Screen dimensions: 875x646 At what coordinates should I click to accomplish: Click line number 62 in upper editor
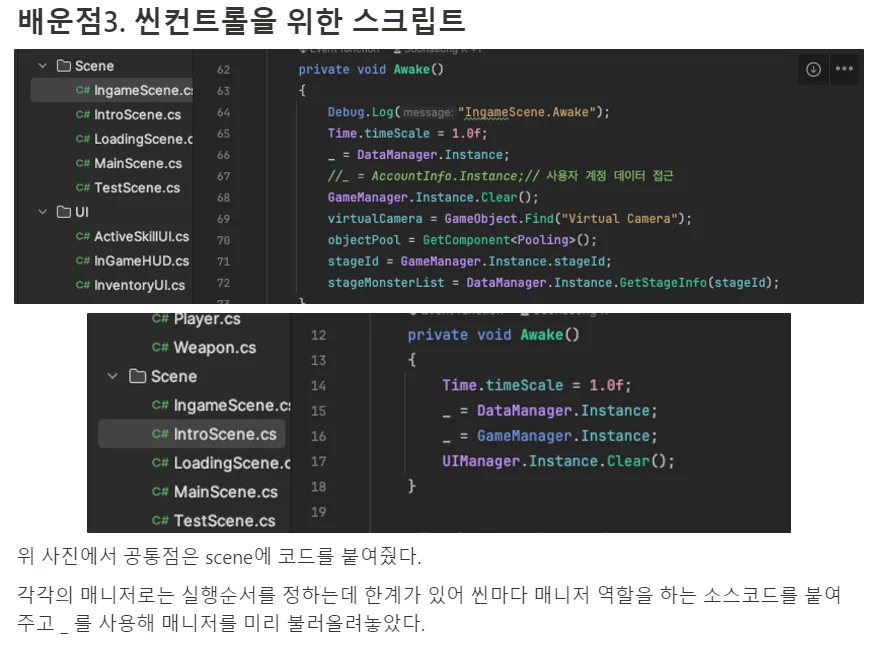point(223,70)
